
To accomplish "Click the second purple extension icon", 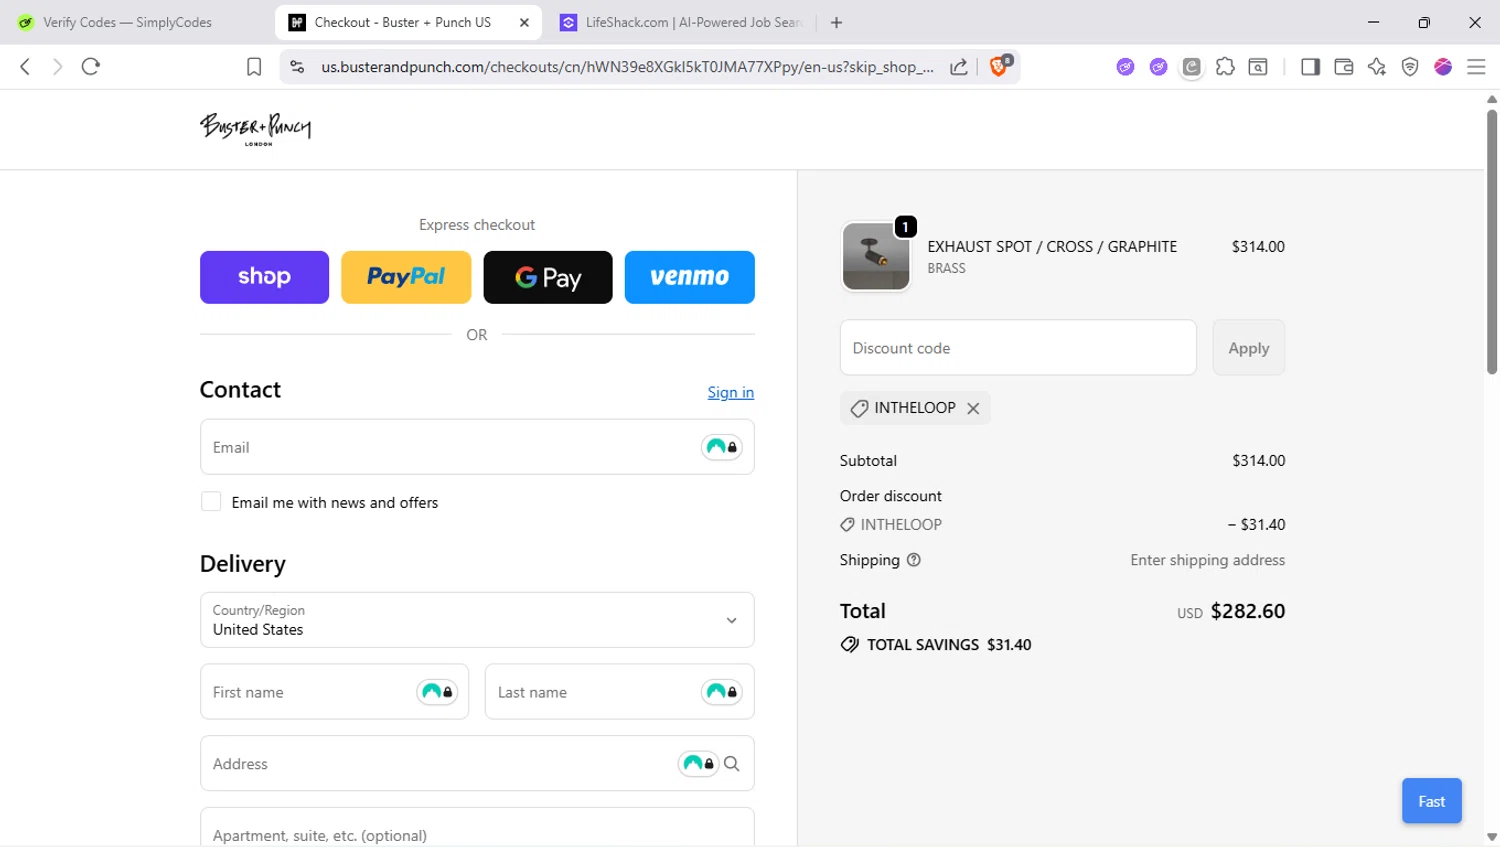I will pyautogui.click(x=1159, y=67).
